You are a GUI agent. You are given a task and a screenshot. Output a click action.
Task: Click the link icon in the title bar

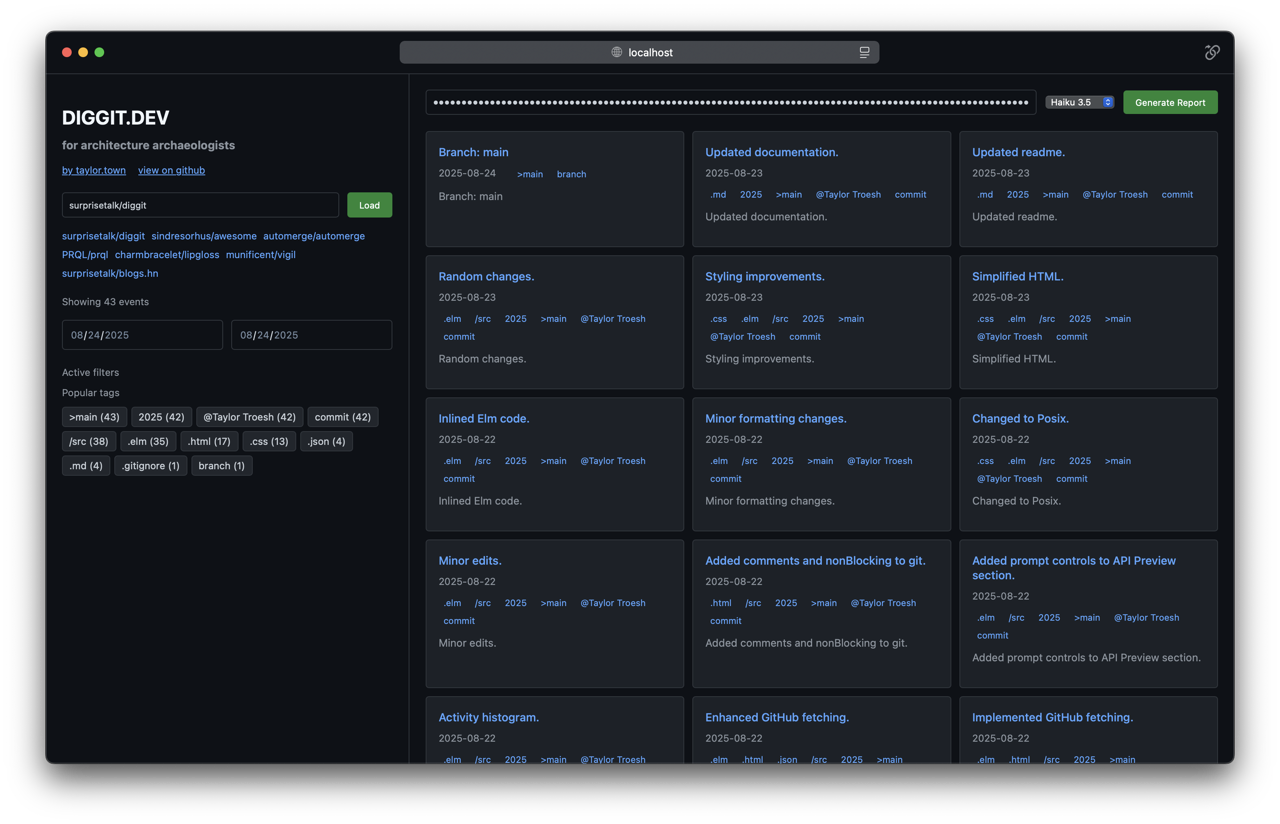1211,52
